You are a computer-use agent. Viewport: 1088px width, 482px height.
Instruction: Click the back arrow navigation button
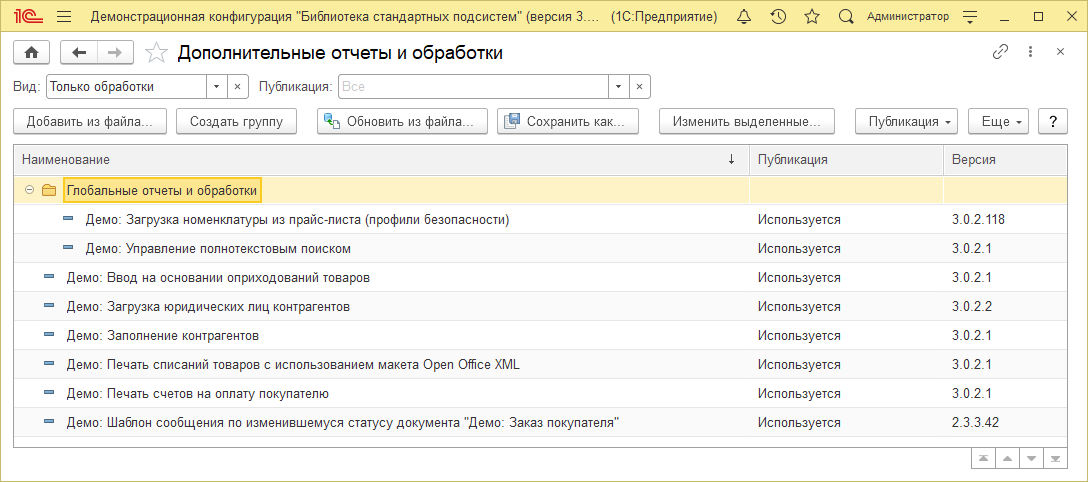point(79,53)
